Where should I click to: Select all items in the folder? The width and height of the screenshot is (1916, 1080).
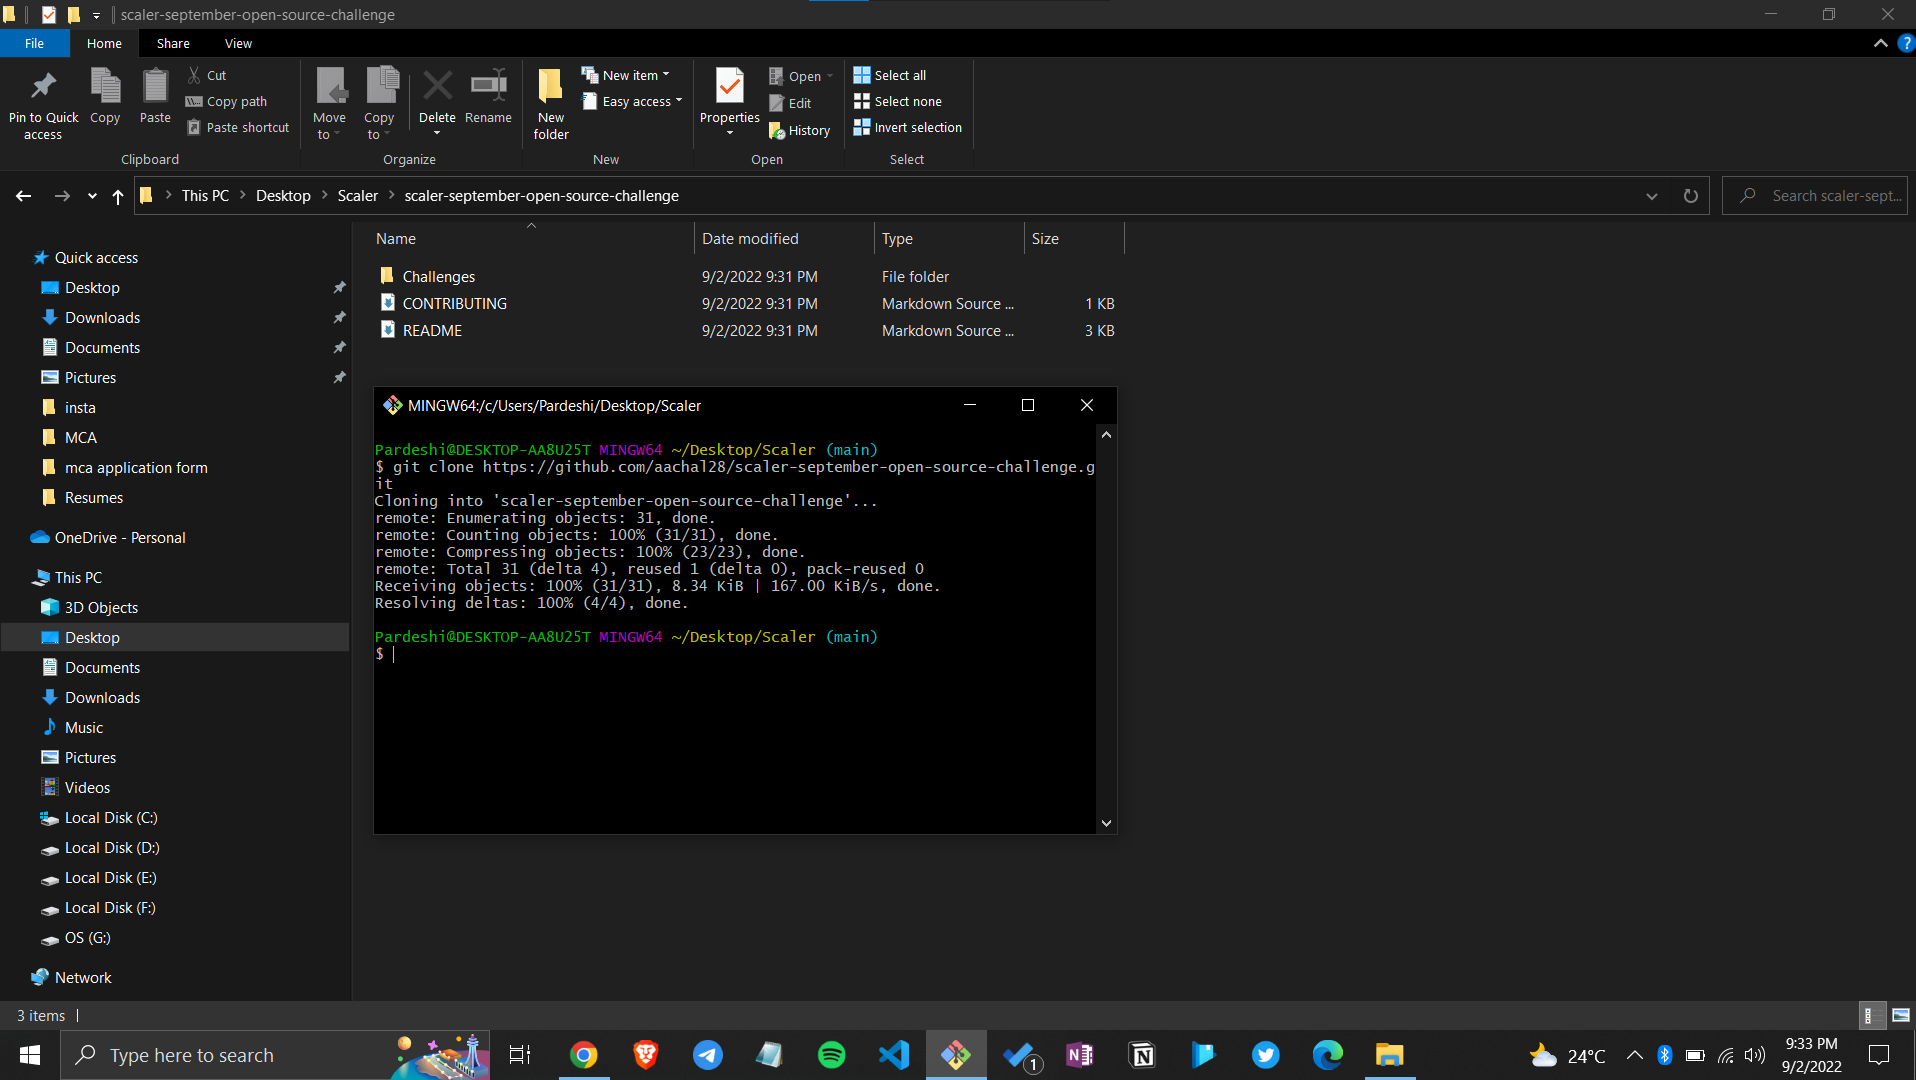pos(889,74)
